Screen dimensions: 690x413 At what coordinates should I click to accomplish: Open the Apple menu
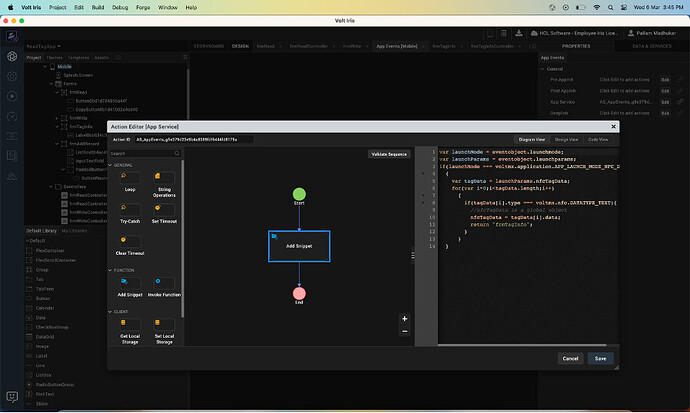click(11, 7)
